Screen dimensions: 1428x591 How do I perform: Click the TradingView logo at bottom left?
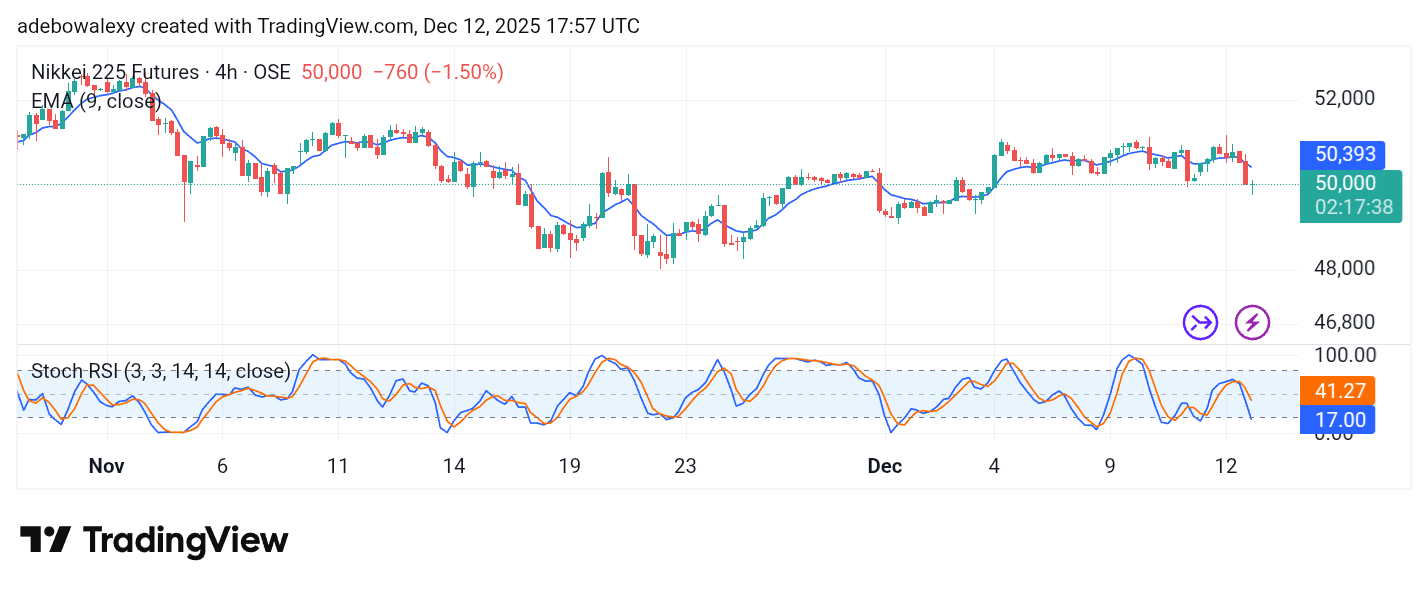click(x=154, y=540)
